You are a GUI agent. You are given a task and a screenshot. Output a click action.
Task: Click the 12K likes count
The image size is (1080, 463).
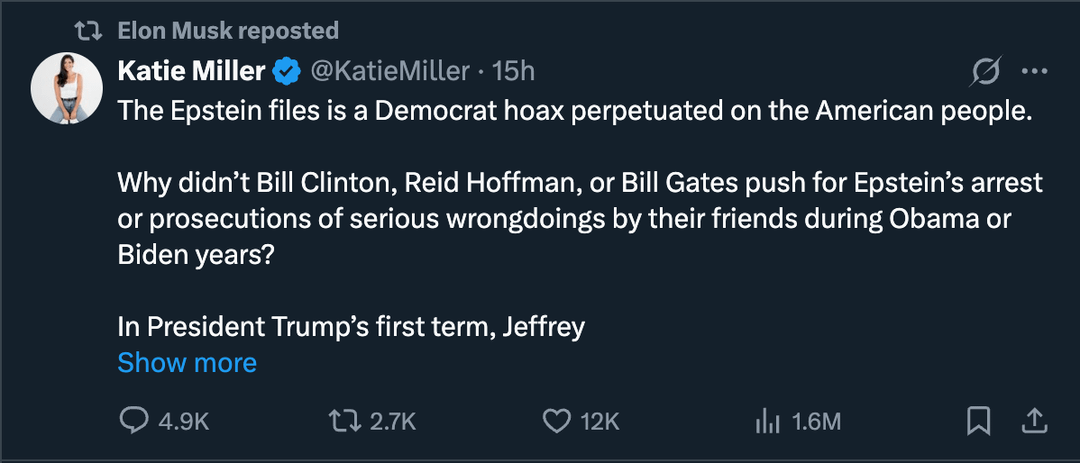599,422
